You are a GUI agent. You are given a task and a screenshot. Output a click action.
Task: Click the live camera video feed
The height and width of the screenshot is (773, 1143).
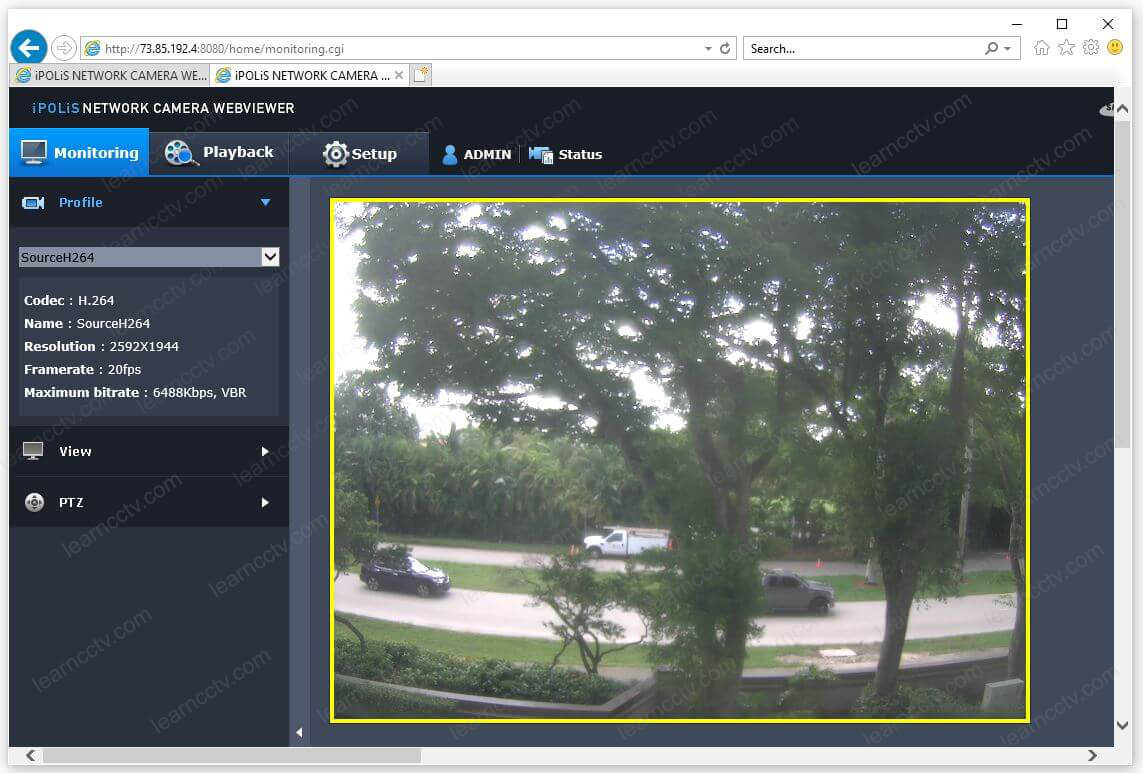pos(680,460)
